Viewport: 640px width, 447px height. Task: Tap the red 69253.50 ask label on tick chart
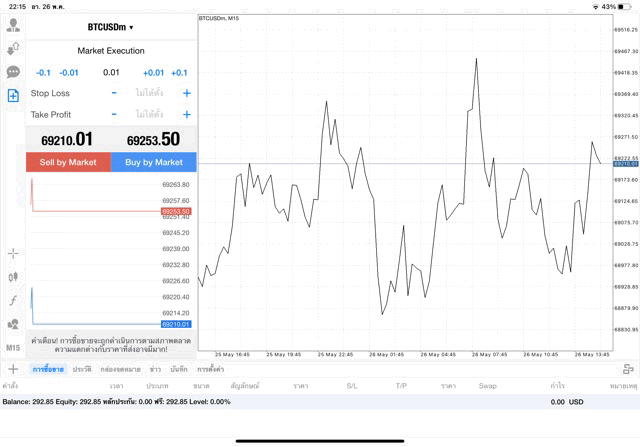(x=176, y=211)
